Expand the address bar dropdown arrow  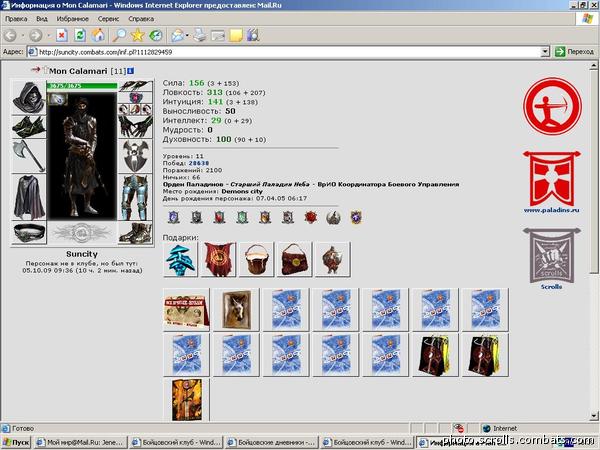pos(545,52)
